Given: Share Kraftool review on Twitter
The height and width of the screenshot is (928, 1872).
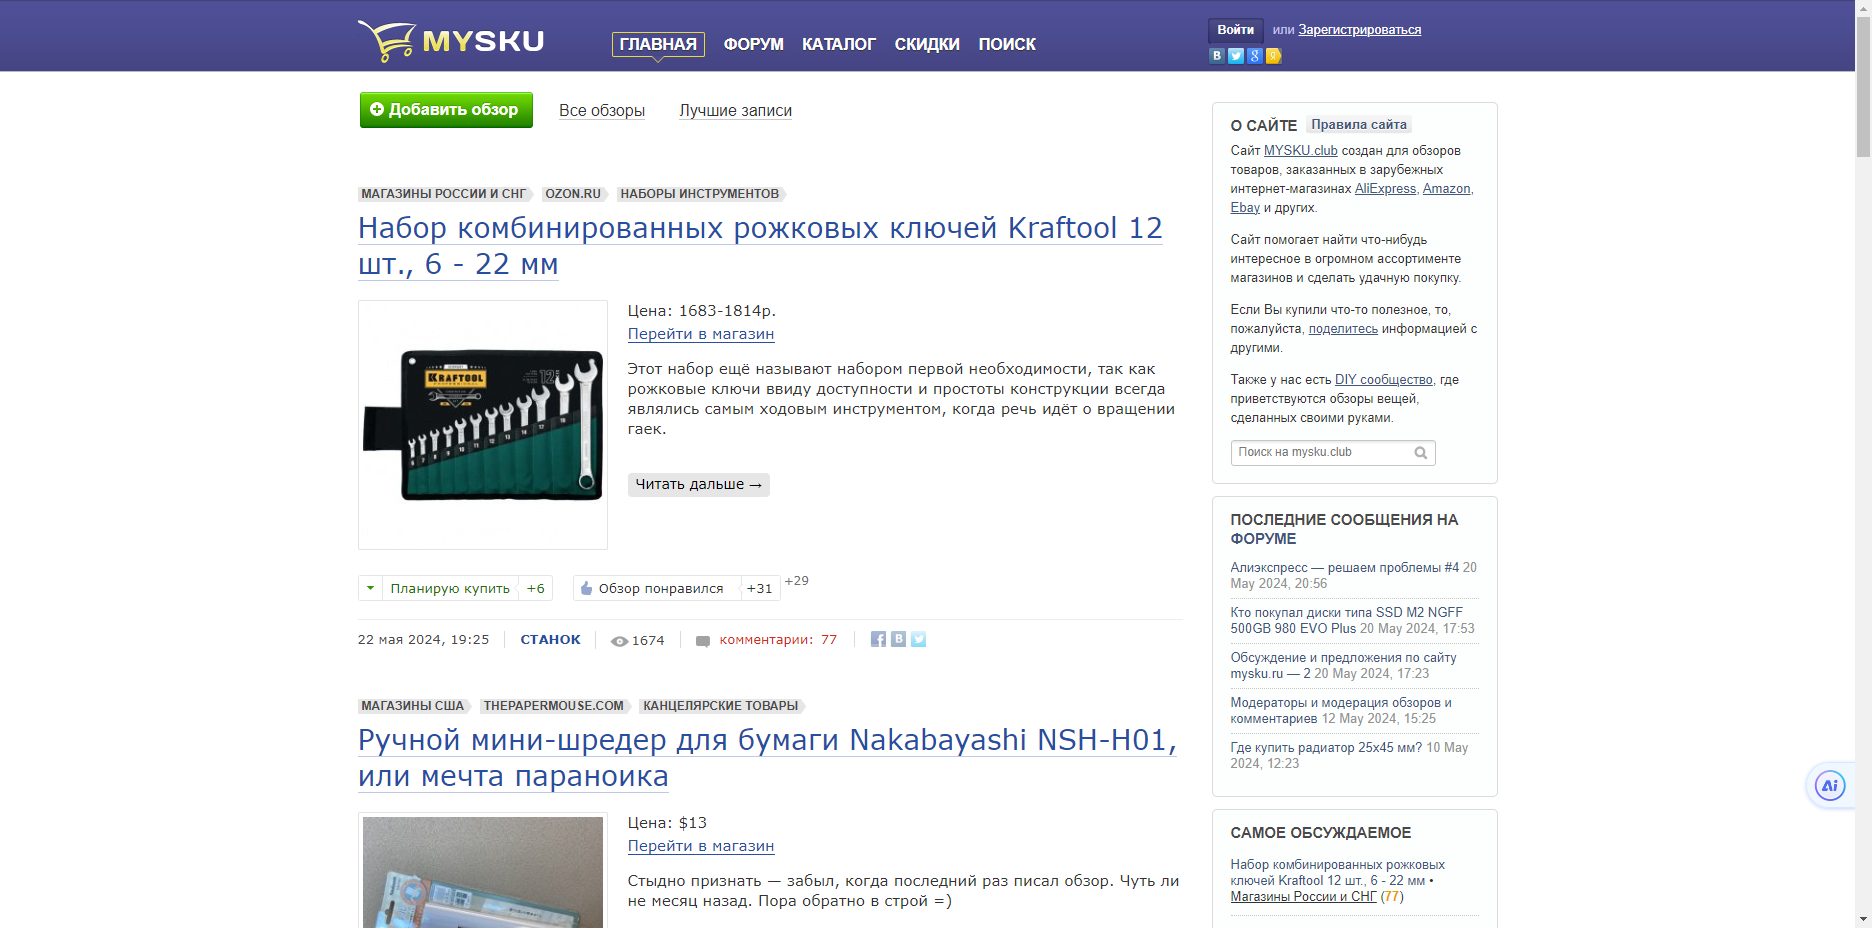Looking at the screenshot, I should coord(918,639).
